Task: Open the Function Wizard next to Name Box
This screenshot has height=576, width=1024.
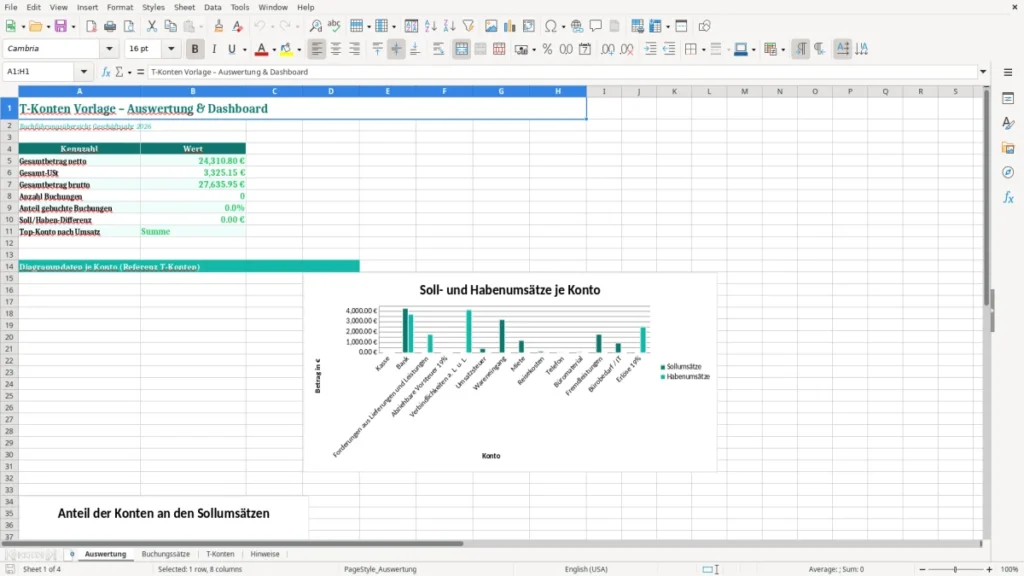Action: 106,72
